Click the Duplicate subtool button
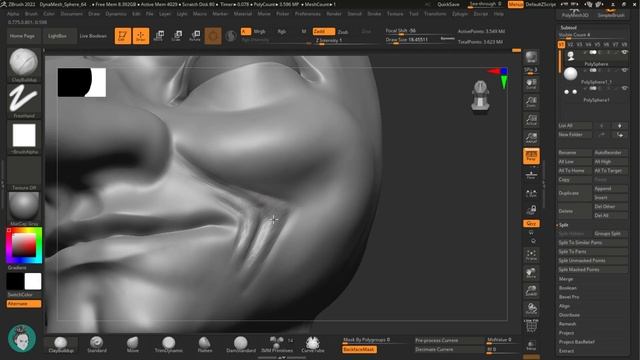This screenshot has height=360, width=640. [575, 193]
